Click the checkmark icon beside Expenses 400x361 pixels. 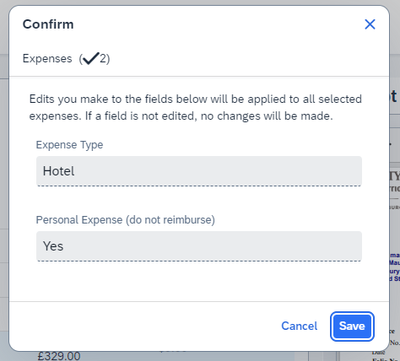pos(91,58)
